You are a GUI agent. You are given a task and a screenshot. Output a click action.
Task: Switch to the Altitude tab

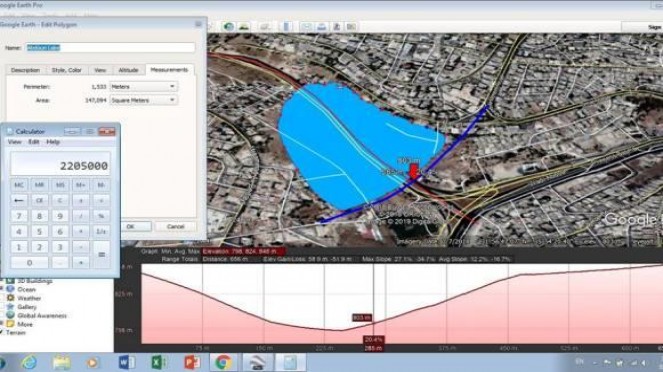tap(128, 70)
